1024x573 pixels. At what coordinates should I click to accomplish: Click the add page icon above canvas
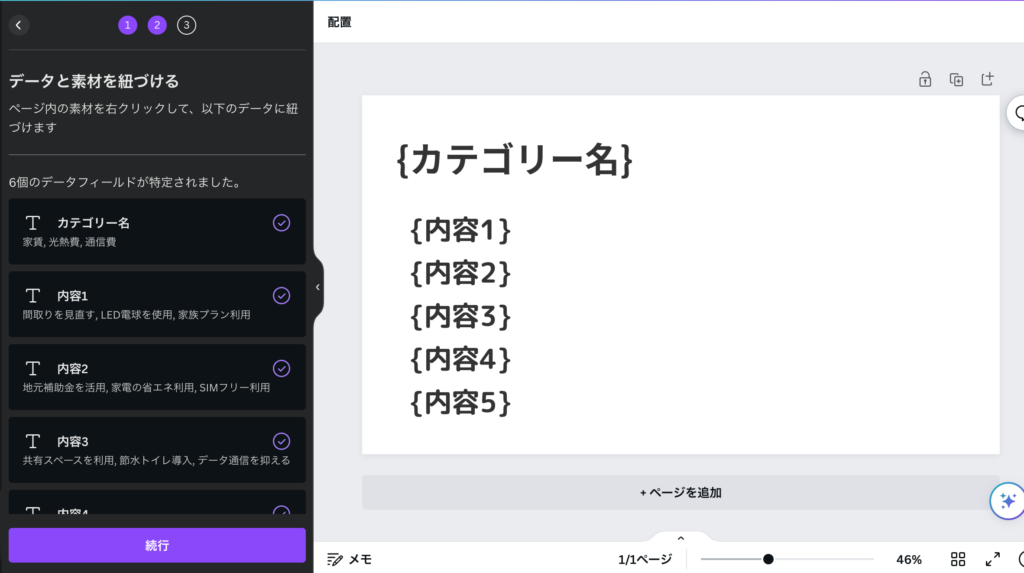click(x=987, y=79)
